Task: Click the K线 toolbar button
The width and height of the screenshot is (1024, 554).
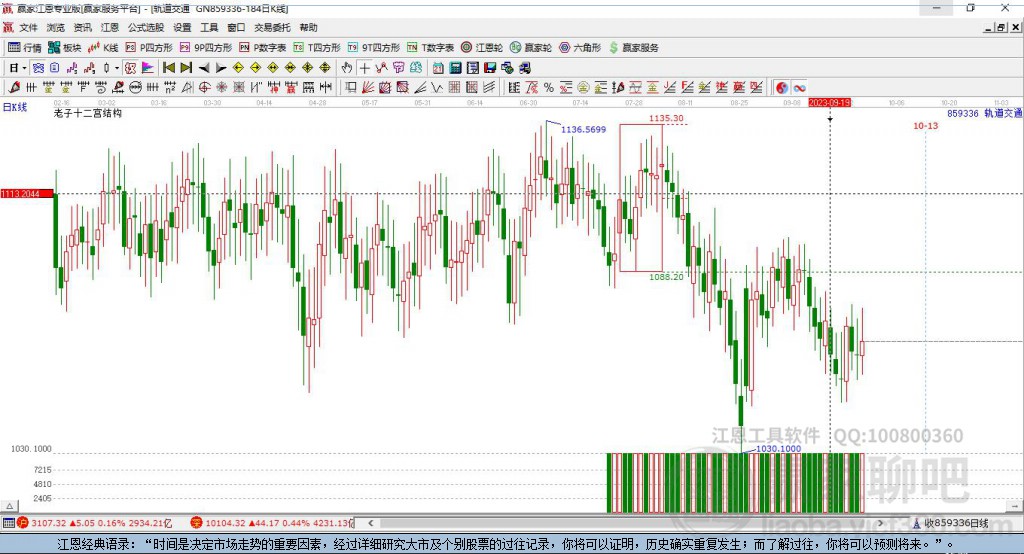Action: coord(104,47)
